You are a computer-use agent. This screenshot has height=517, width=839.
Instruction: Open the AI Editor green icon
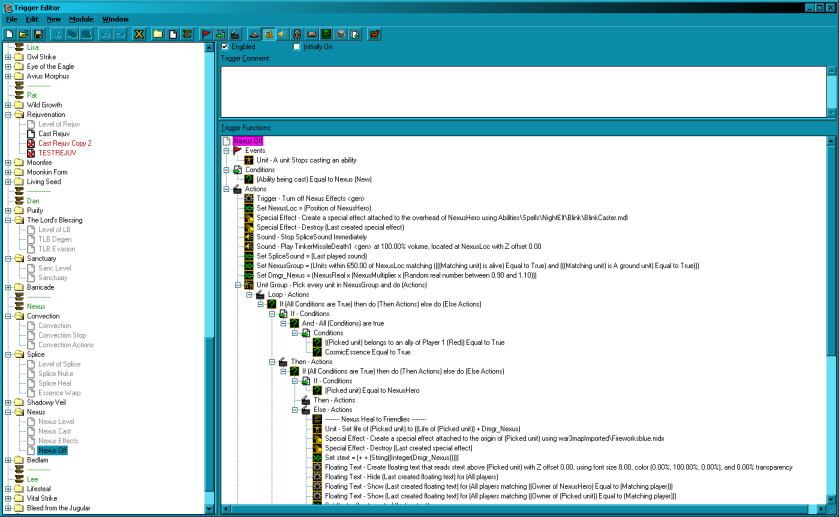[x=326, y=34]
